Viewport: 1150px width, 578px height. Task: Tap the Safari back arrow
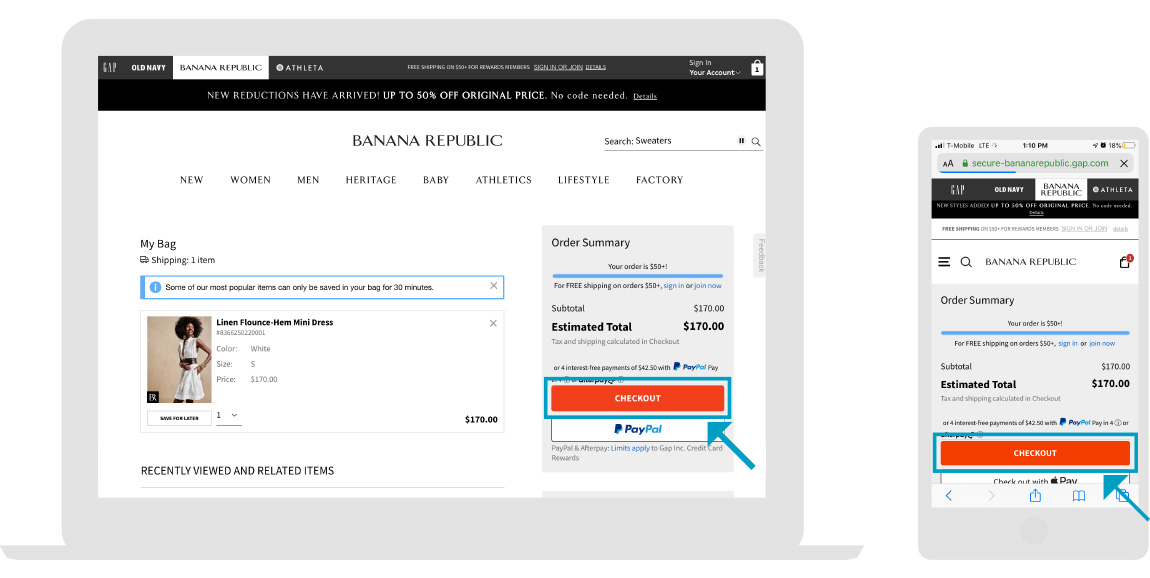tap(948, 496)
